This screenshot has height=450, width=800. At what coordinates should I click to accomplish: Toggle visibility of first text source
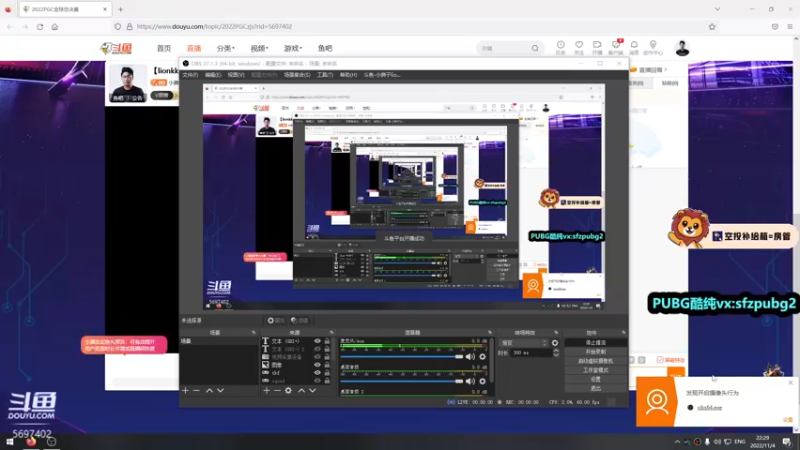(x=317, y=341)
